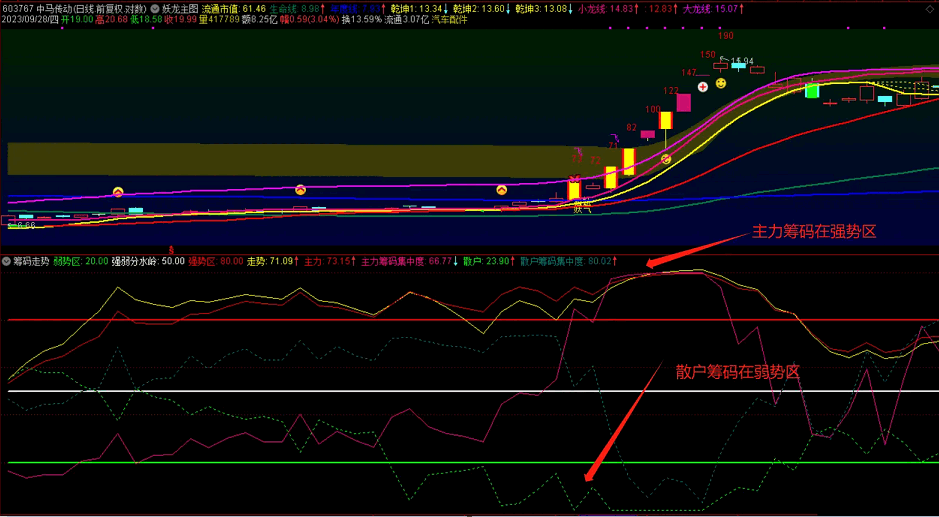Open the 筹码走势 indicator dropdown arrow

(7, 261)
